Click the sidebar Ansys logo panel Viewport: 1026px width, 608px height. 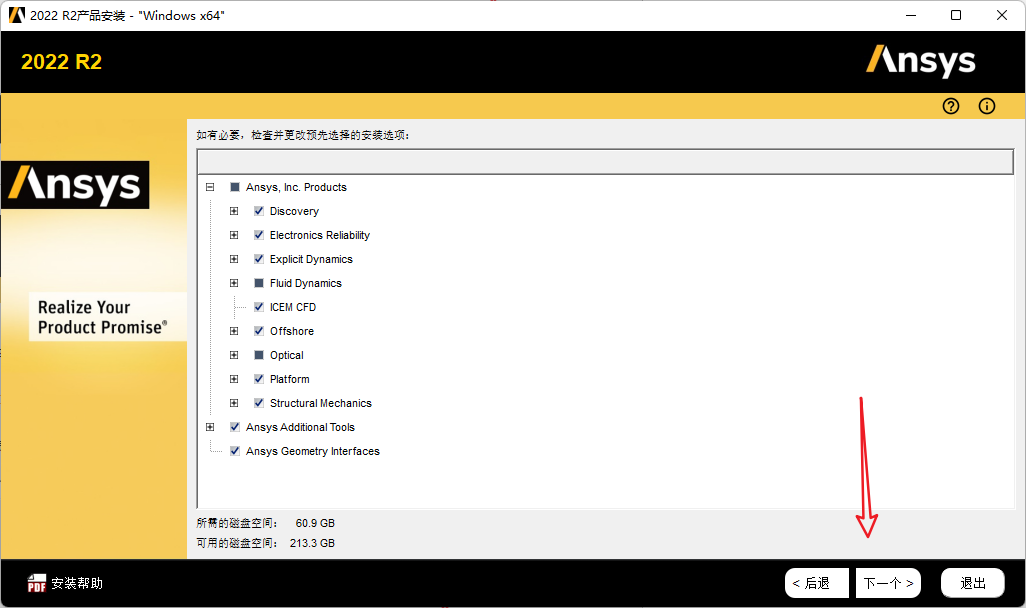tap(74, 184)
